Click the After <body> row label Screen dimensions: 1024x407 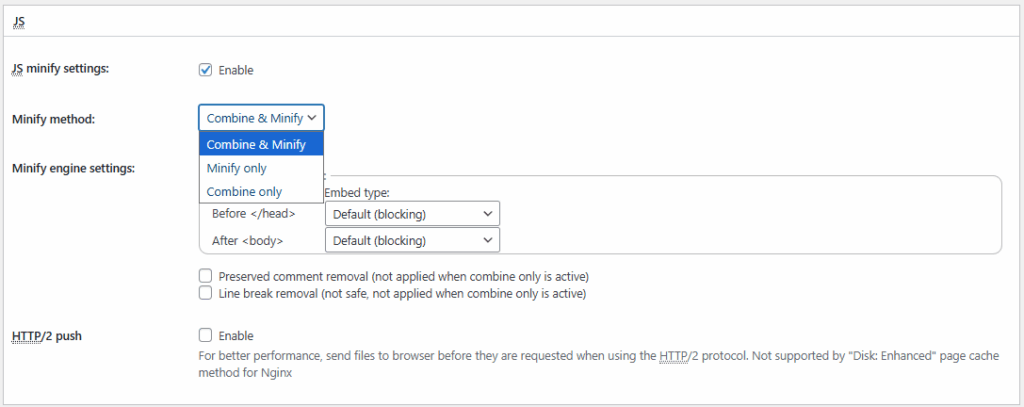[x=248, y=241]
